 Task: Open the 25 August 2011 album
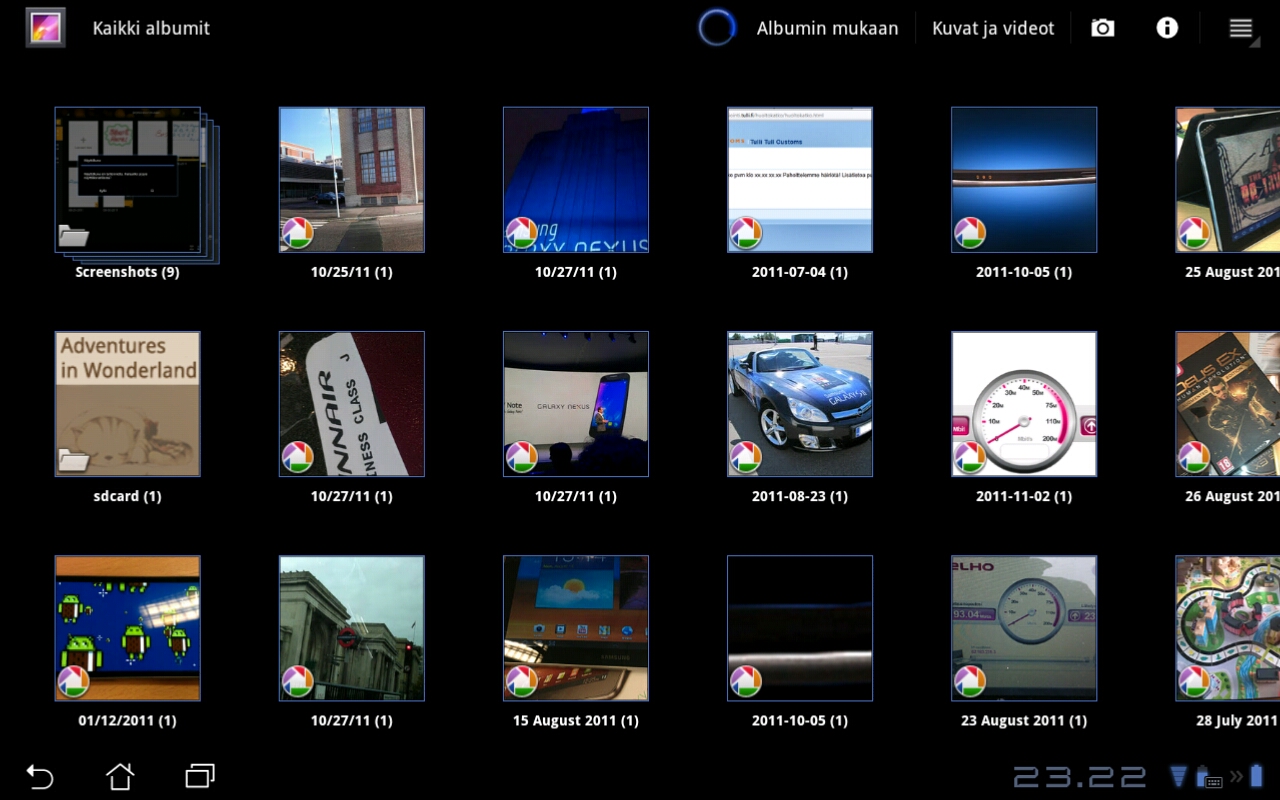pyautogui.click(x=1228, y=180)
